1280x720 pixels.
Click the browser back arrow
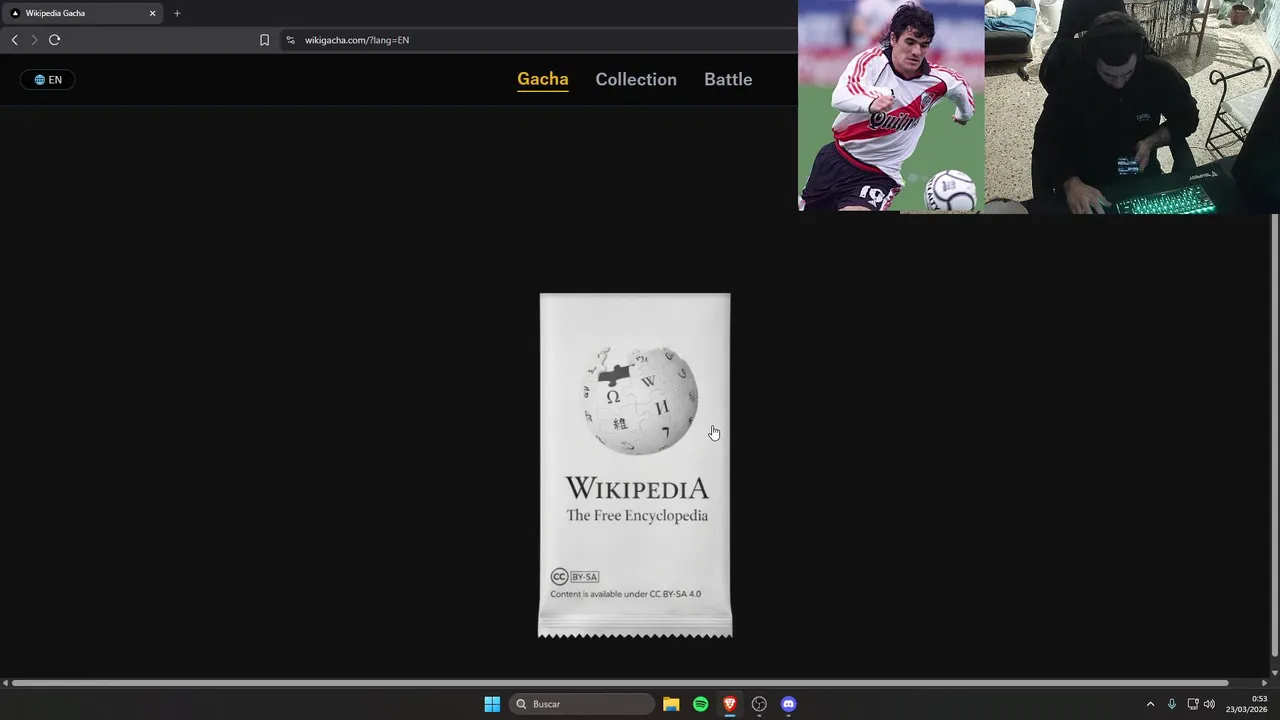tap(14, 40)
